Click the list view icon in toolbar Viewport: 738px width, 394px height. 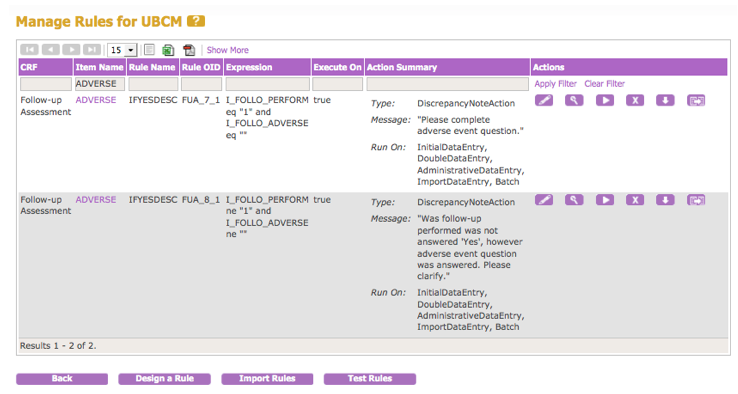[149, 49]
